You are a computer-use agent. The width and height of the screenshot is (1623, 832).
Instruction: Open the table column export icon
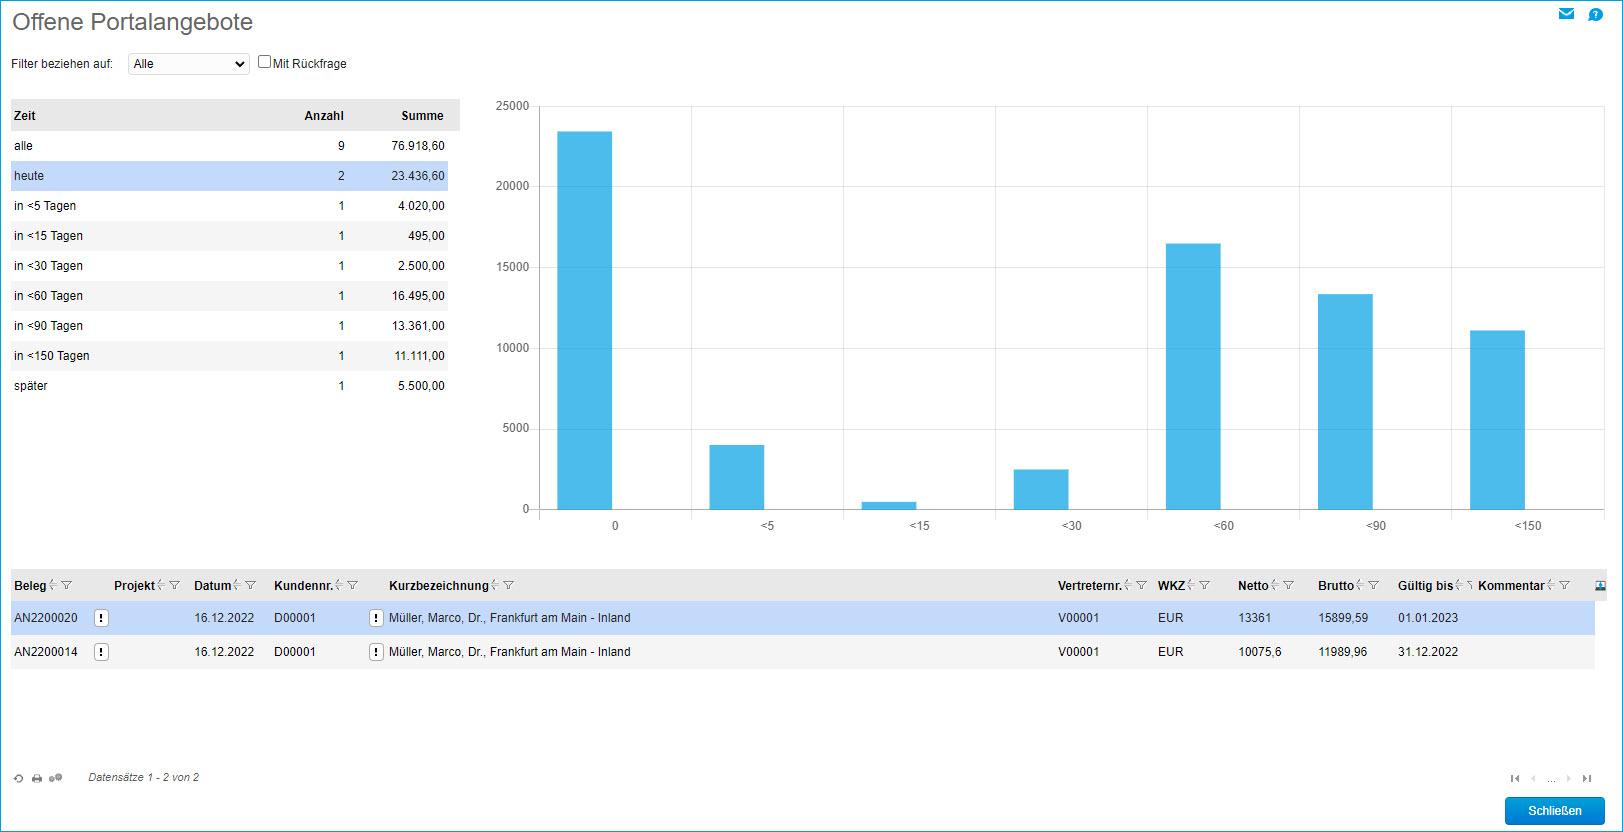[1600, 586]
